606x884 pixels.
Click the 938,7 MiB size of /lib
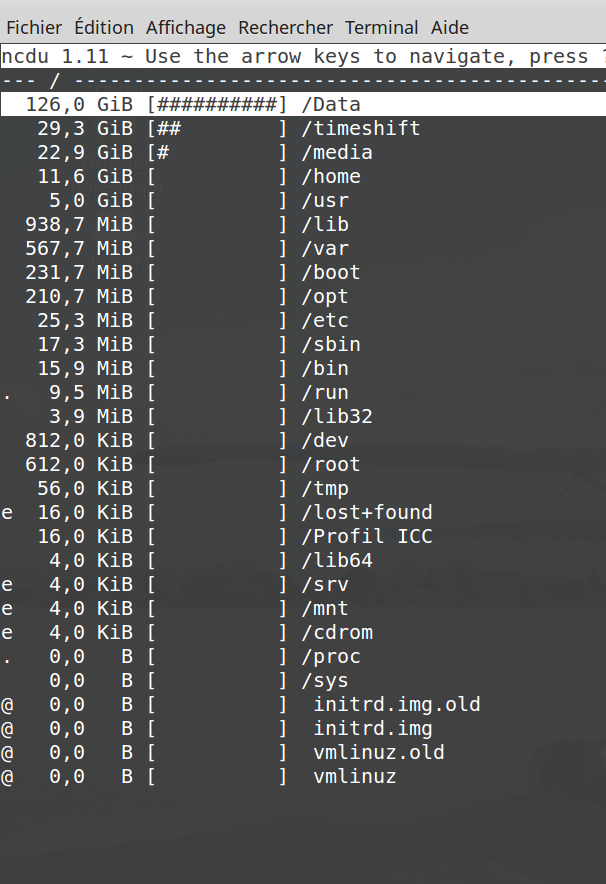(x=79, y=224)
